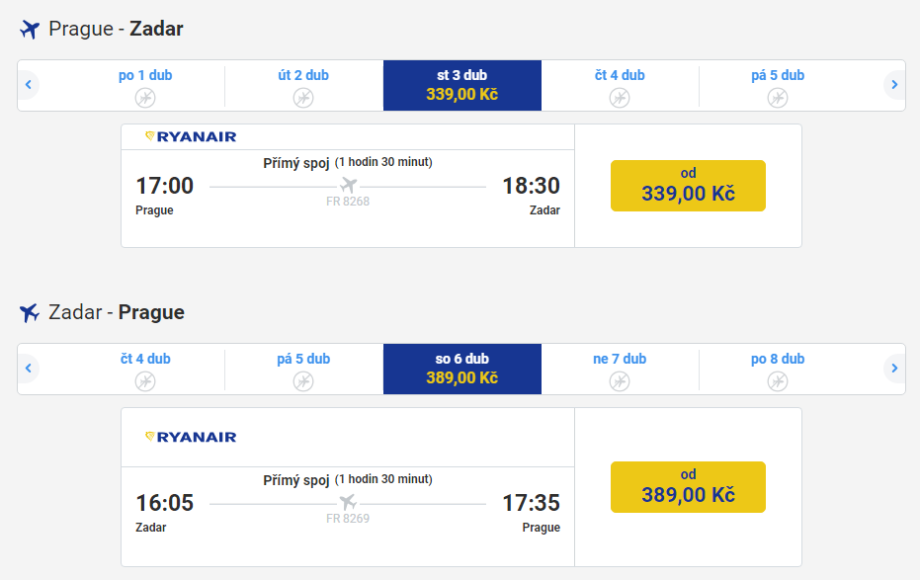Click the Ryanair logo on the outbound flight

pos(191,137)
